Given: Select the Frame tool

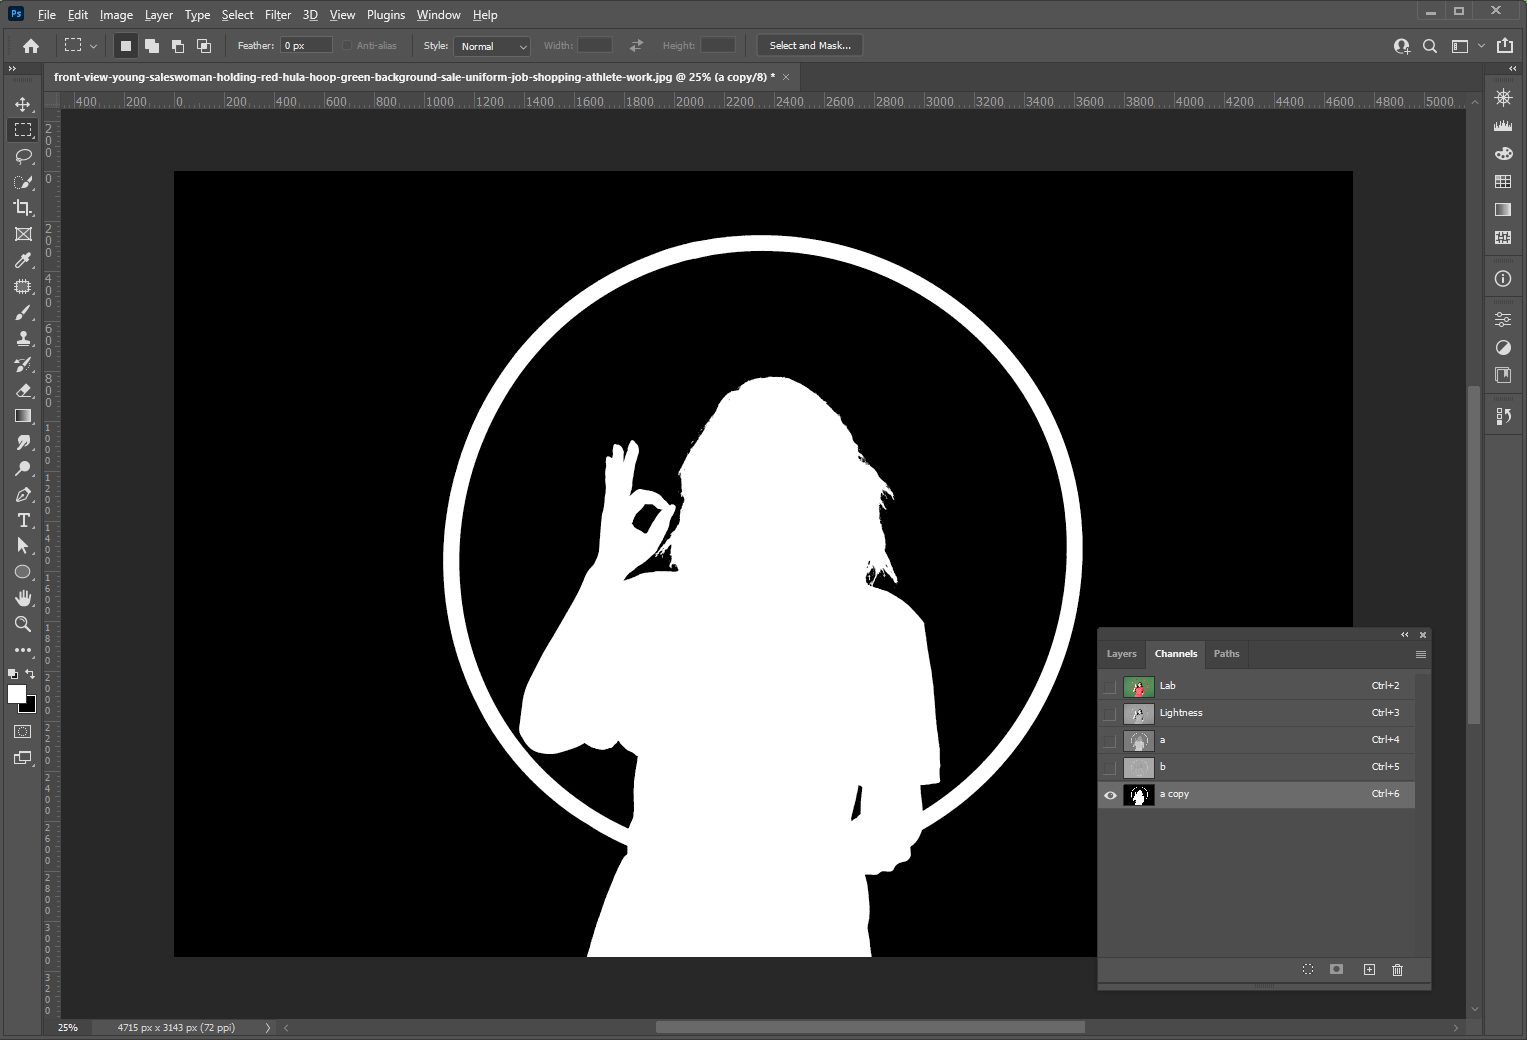Looking at the screenshot, I should coord(23,234).
